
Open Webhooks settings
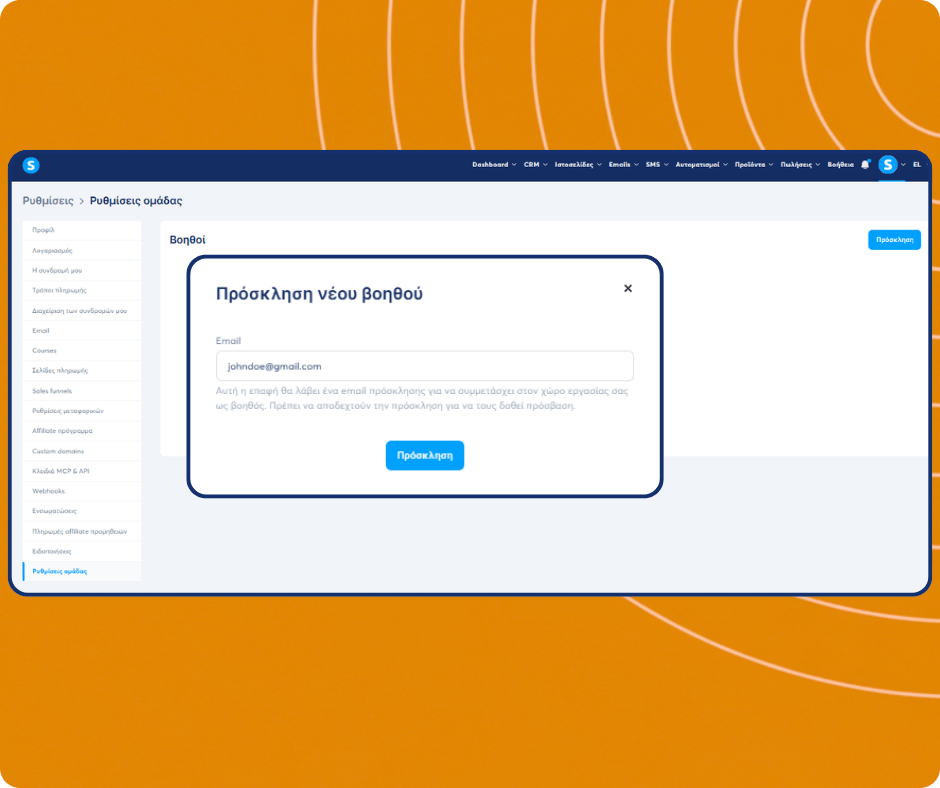(82, 491)
